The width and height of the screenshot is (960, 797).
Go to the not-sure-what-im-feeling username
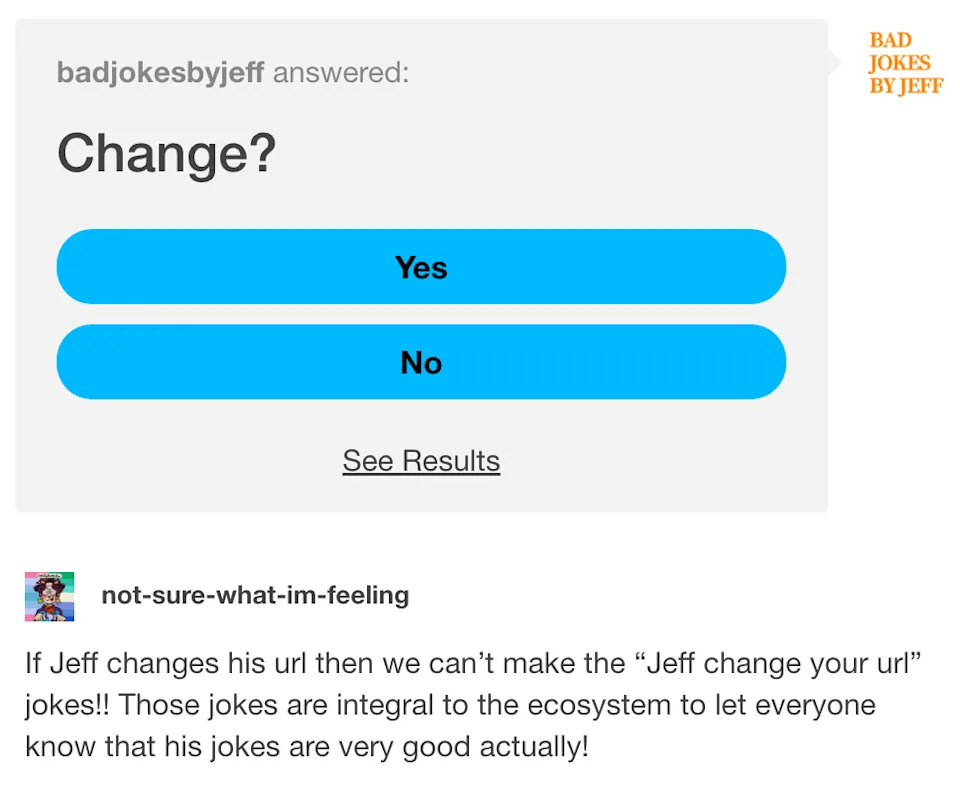[x=255, y=596]
